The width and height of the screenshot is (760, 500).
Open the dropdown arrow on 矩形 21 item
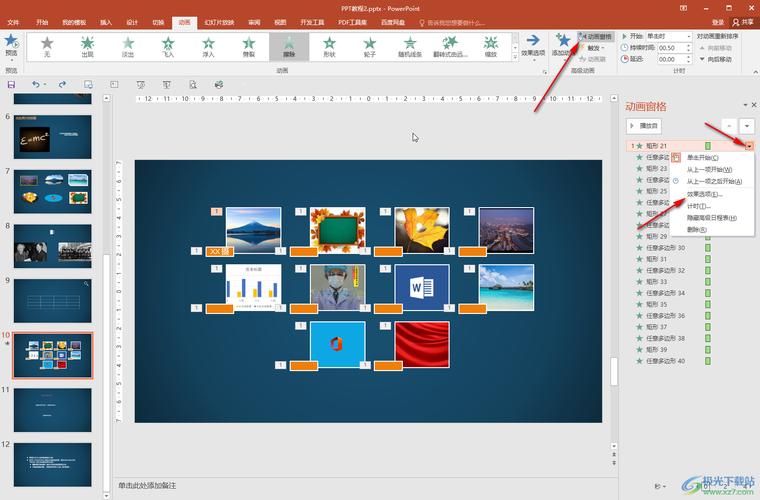click(749, 146)
